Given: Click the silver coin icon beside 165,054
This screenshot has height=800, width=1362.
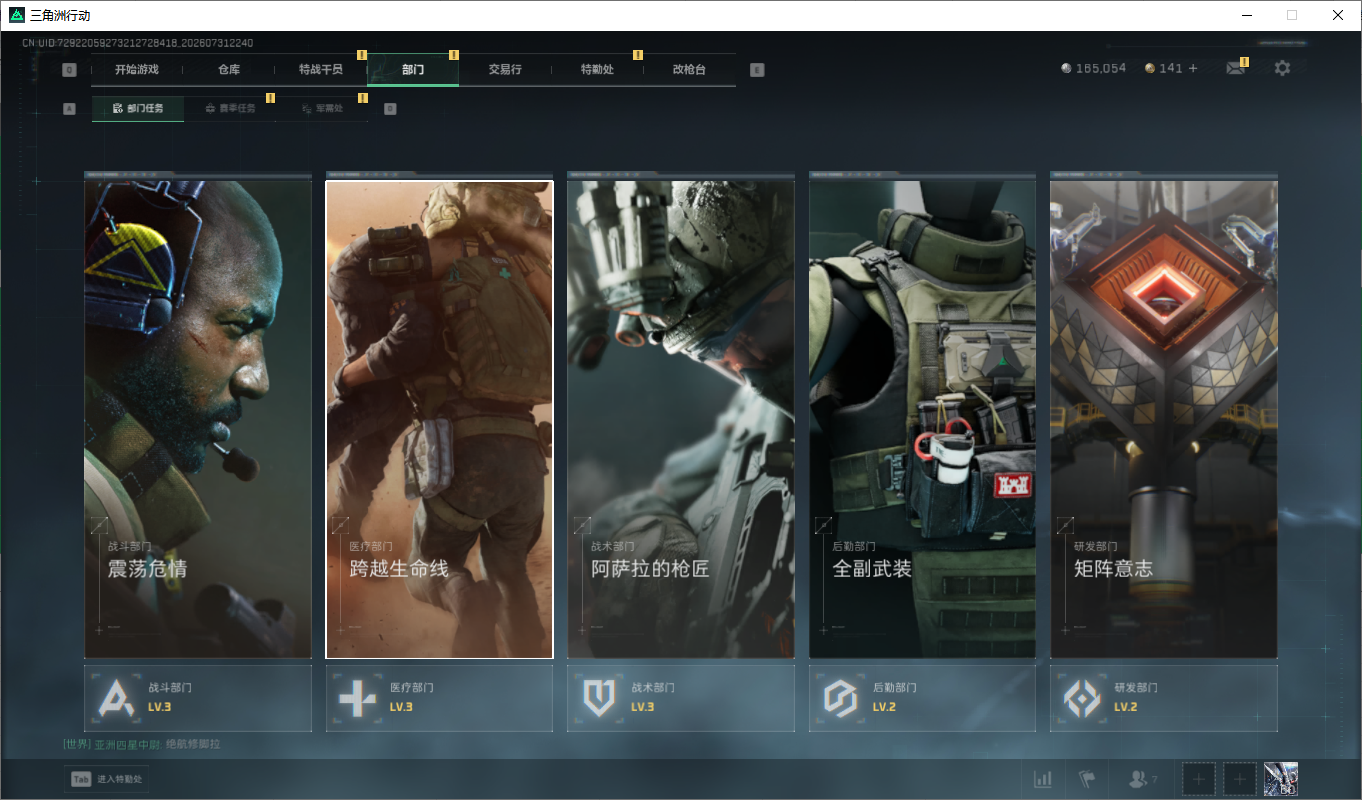Looking at the screenshot, I should coord(1067,68).
